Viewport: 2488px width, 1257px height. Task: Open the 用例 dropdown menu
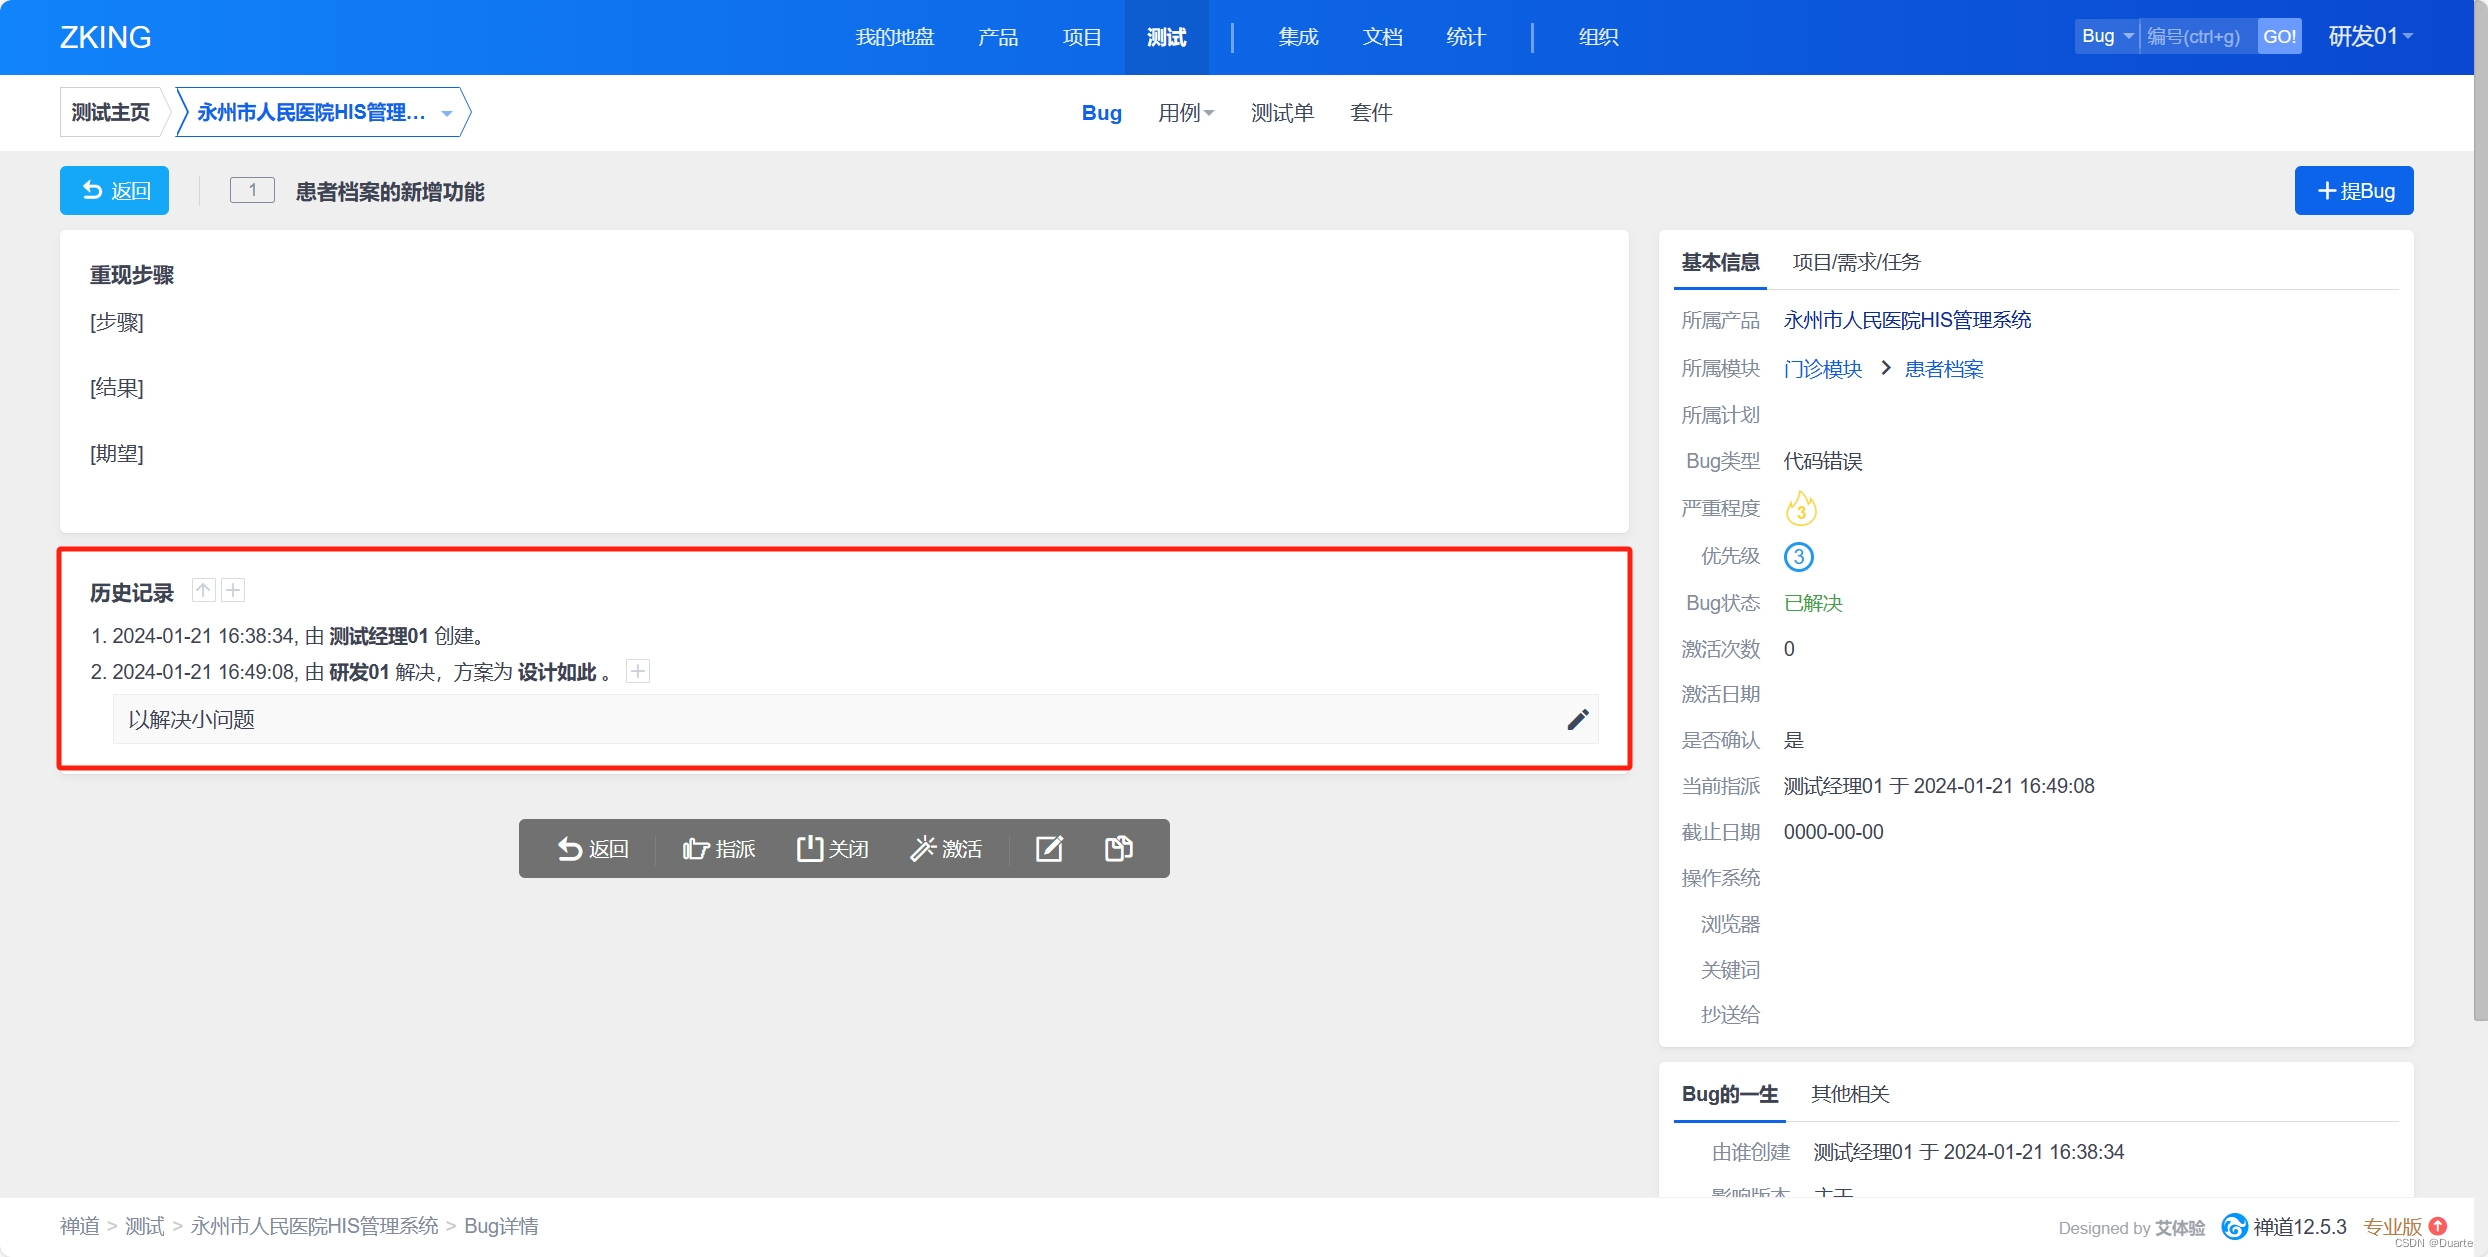1185,113
